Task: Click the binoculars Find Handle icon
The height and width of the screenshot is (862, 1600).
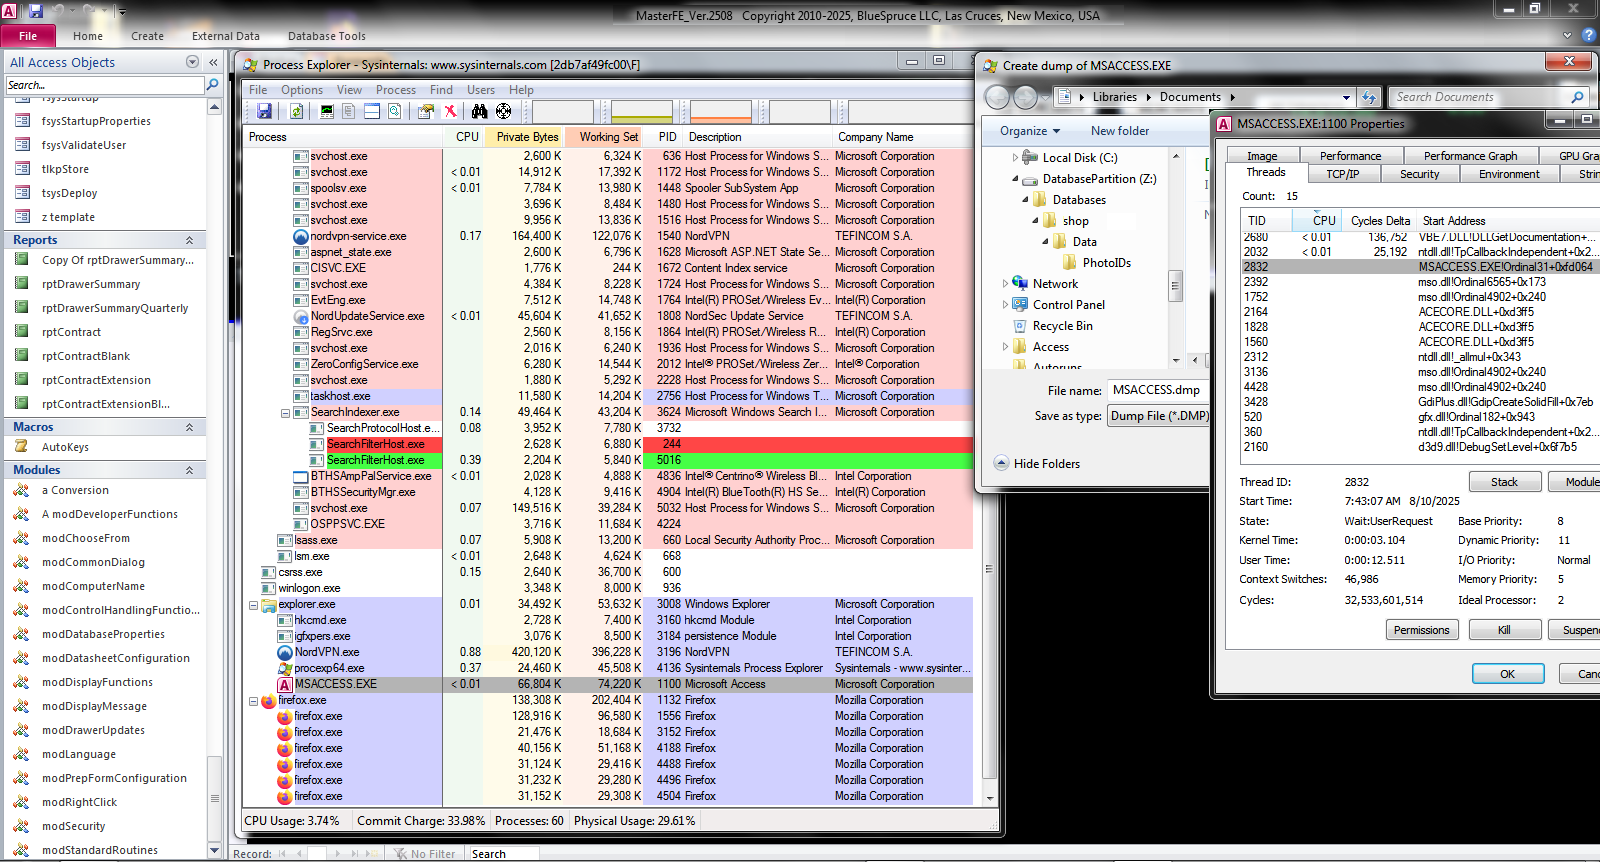Action: click(480, 111)
